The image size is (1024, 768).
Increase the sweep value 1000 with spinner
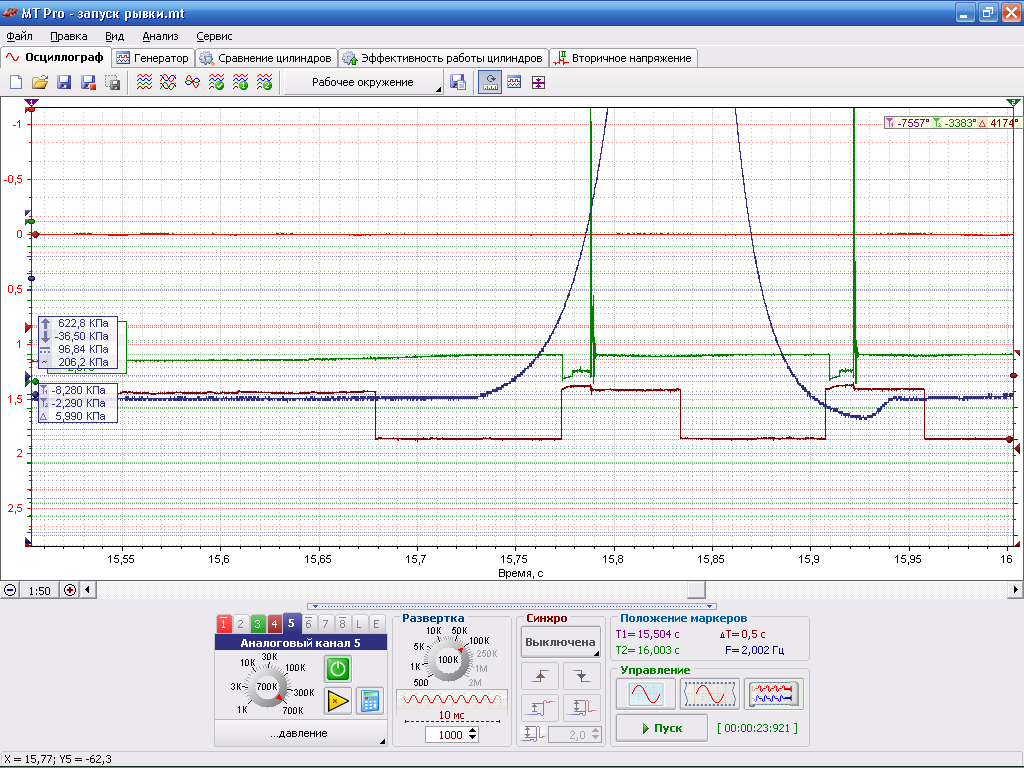(473, 731)
